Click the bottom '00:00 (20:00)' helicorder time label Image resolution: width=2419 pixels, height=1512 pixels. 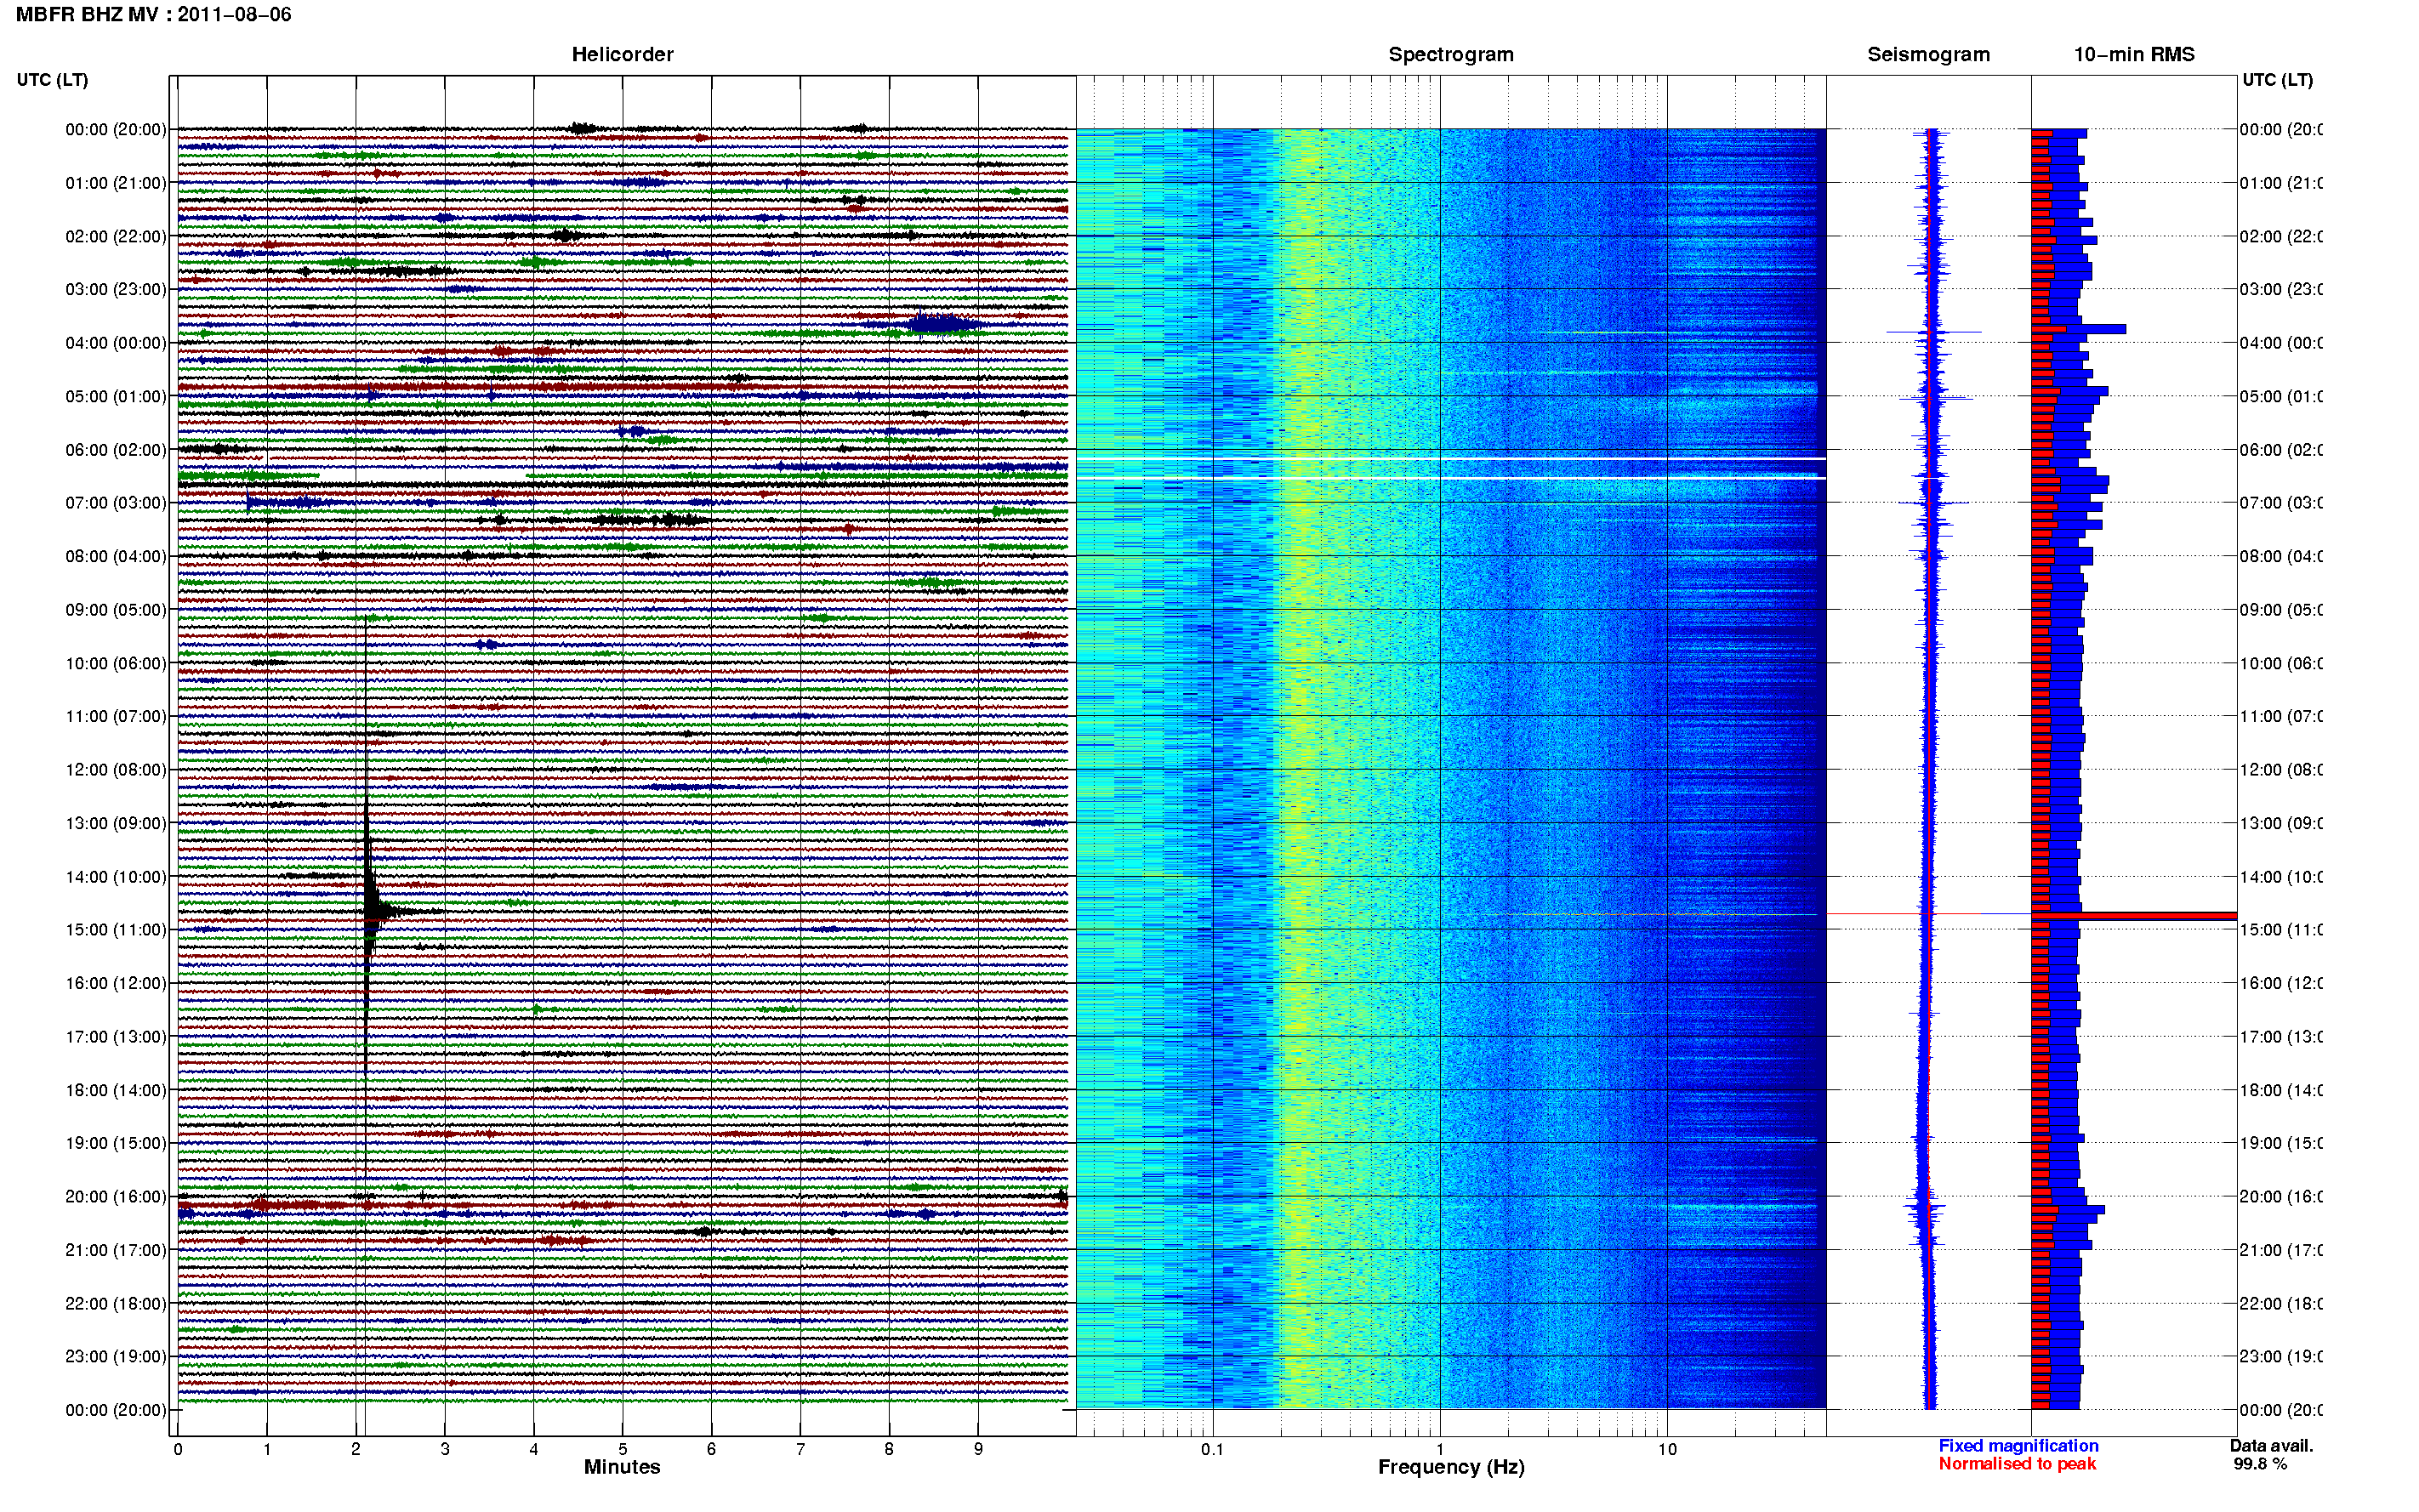coord(115,1410)
